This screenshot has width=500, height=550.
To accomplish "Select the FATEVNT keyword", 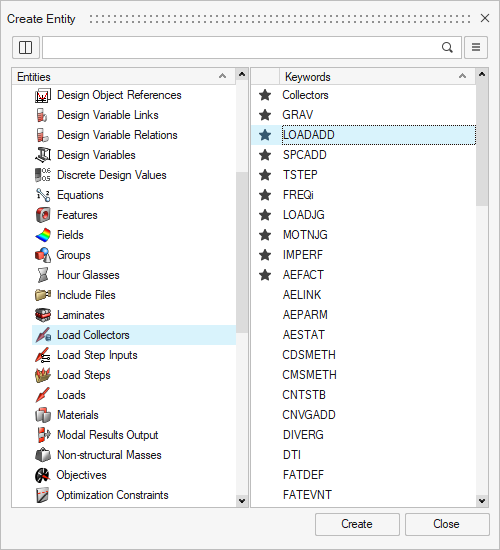I will click(307, 495).
